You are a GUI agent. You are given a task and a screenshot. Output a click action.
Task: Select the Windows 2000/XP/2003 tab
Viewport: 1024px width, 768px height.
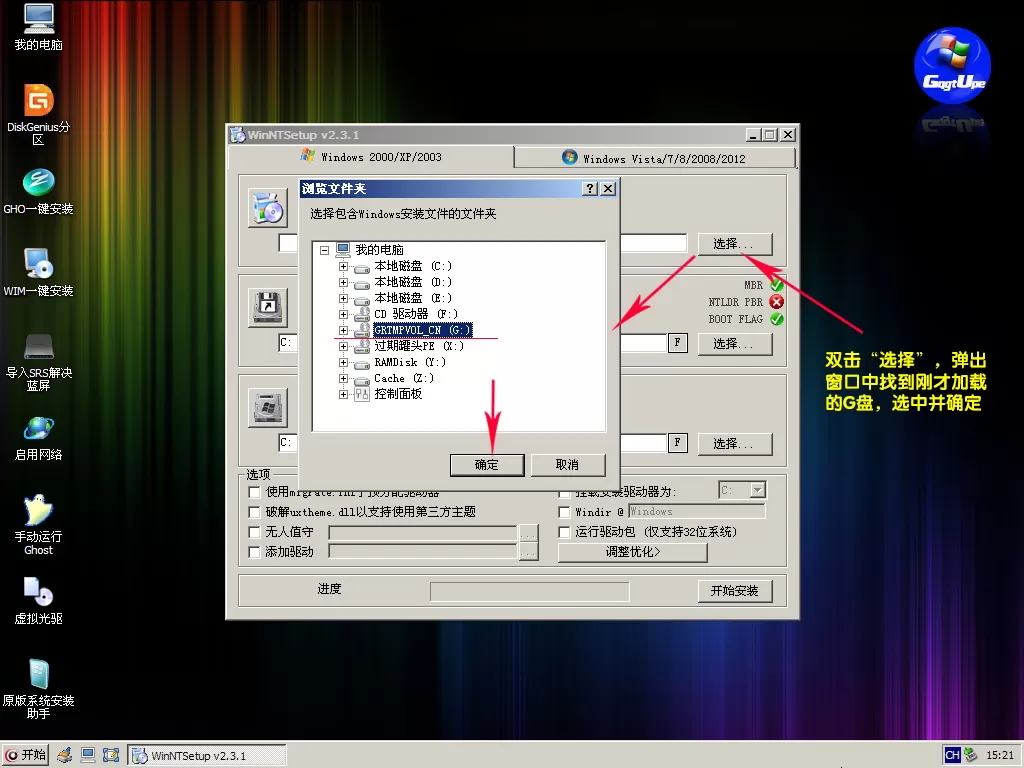371,157
